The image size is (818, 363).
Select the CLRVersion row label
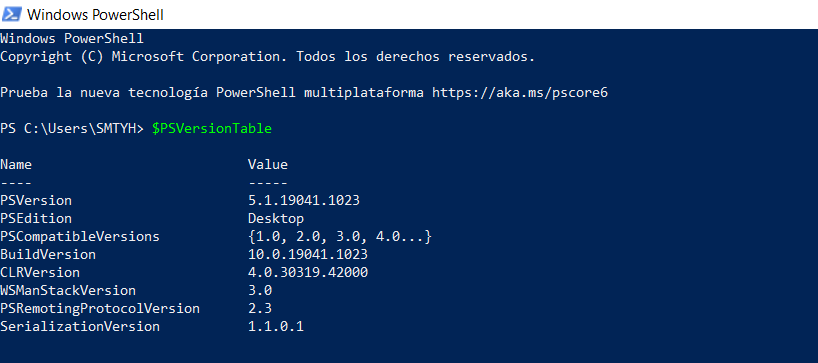click(40, 273)
